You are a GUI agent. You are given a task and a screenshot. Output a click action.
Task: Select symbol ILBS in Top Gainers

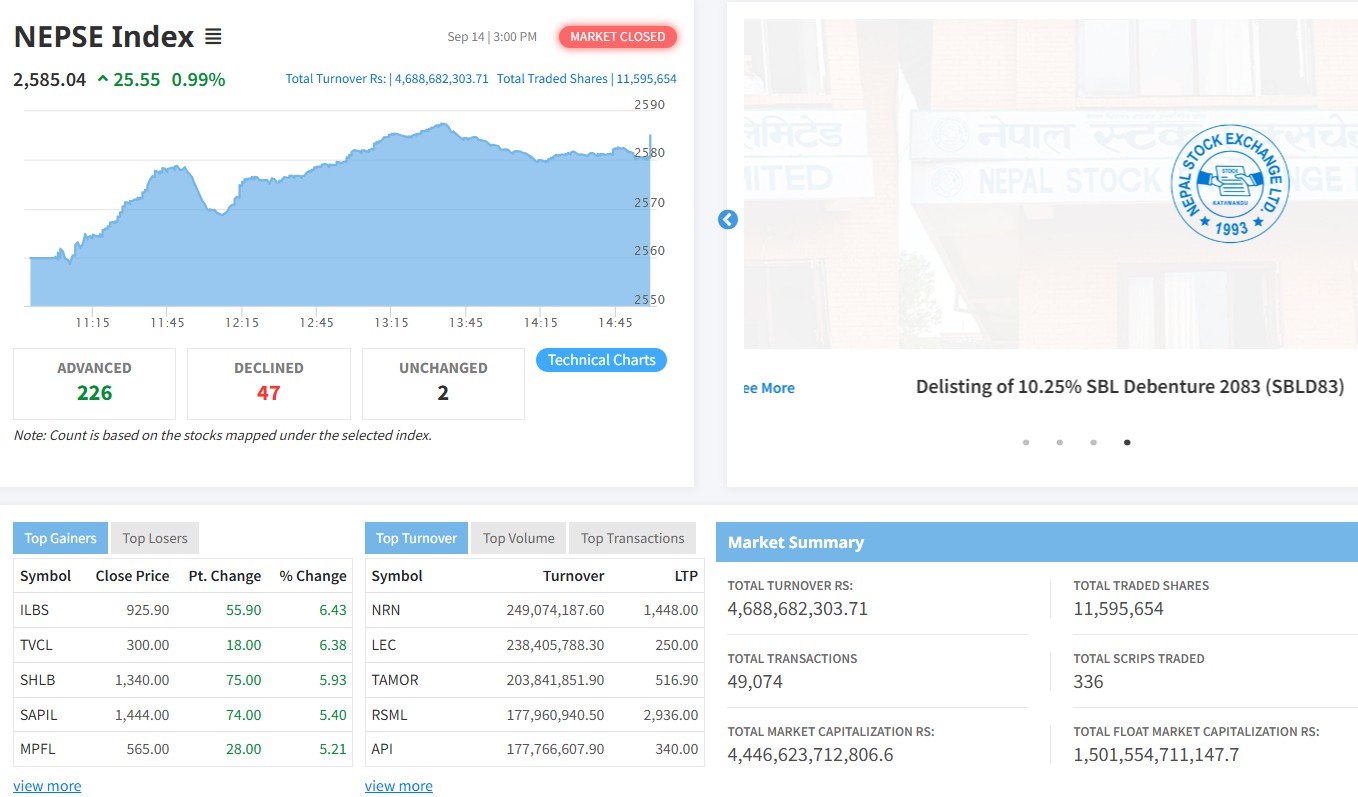(35, 610)
